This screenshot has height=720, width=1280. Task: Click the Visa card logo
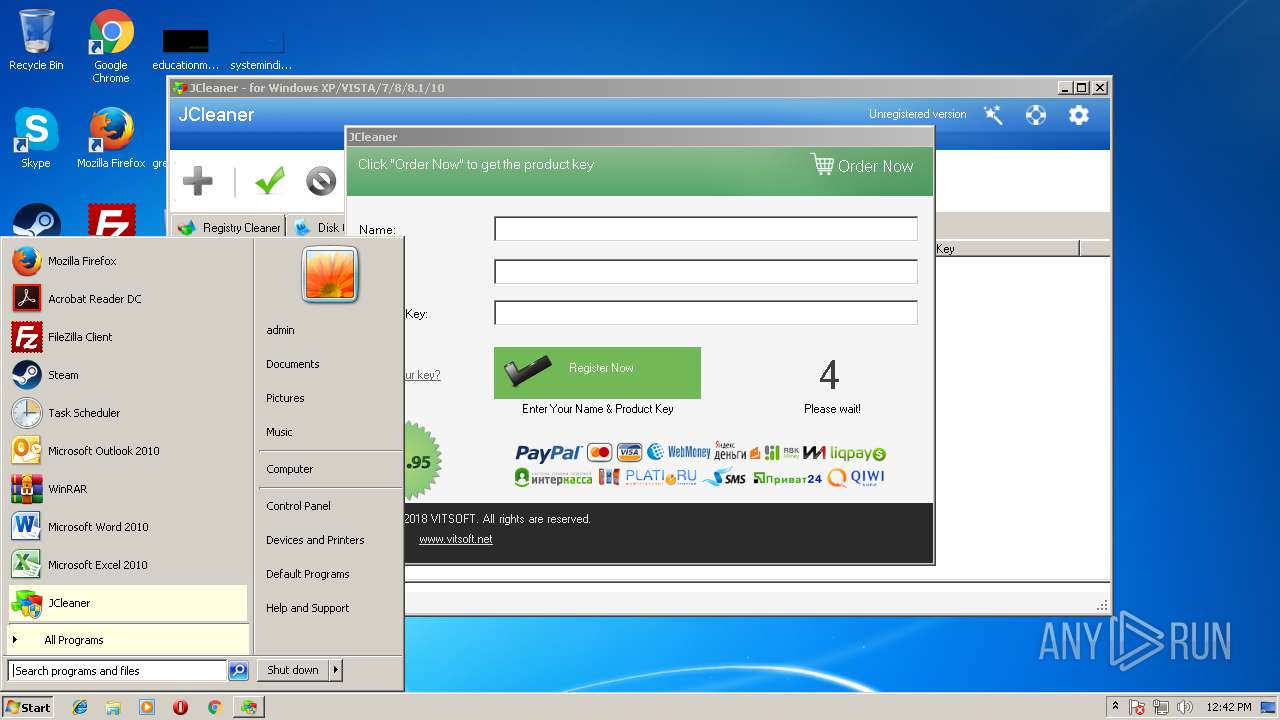click(x=629, y=452)
